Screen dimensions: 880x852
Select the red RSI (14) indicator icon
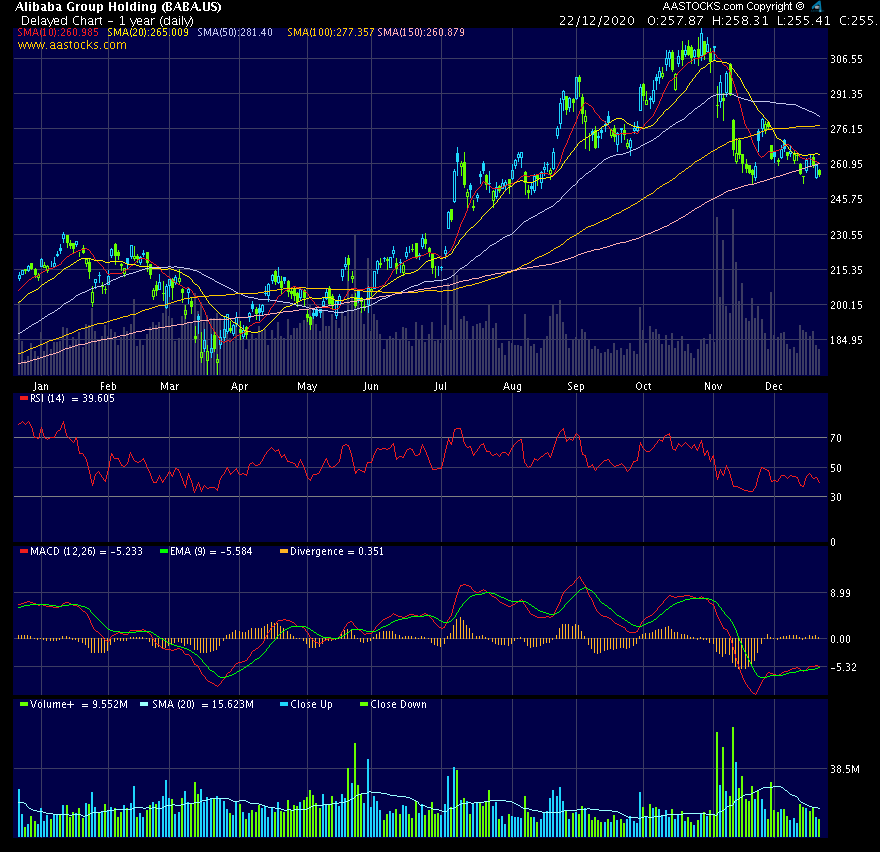point(22,397)
